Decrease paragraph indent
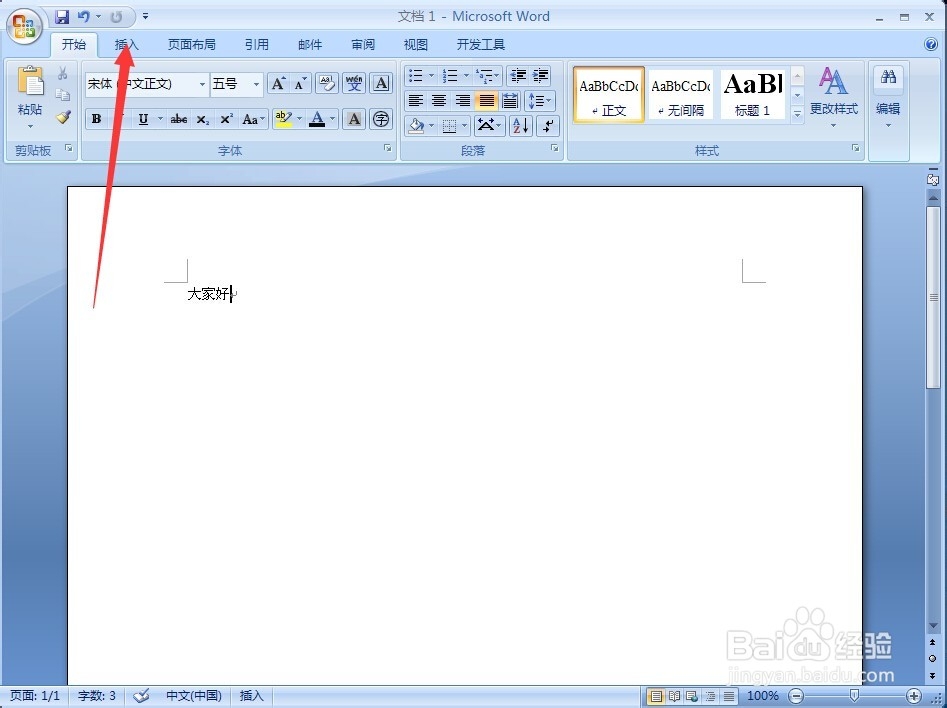 click(x=518, y=76)
